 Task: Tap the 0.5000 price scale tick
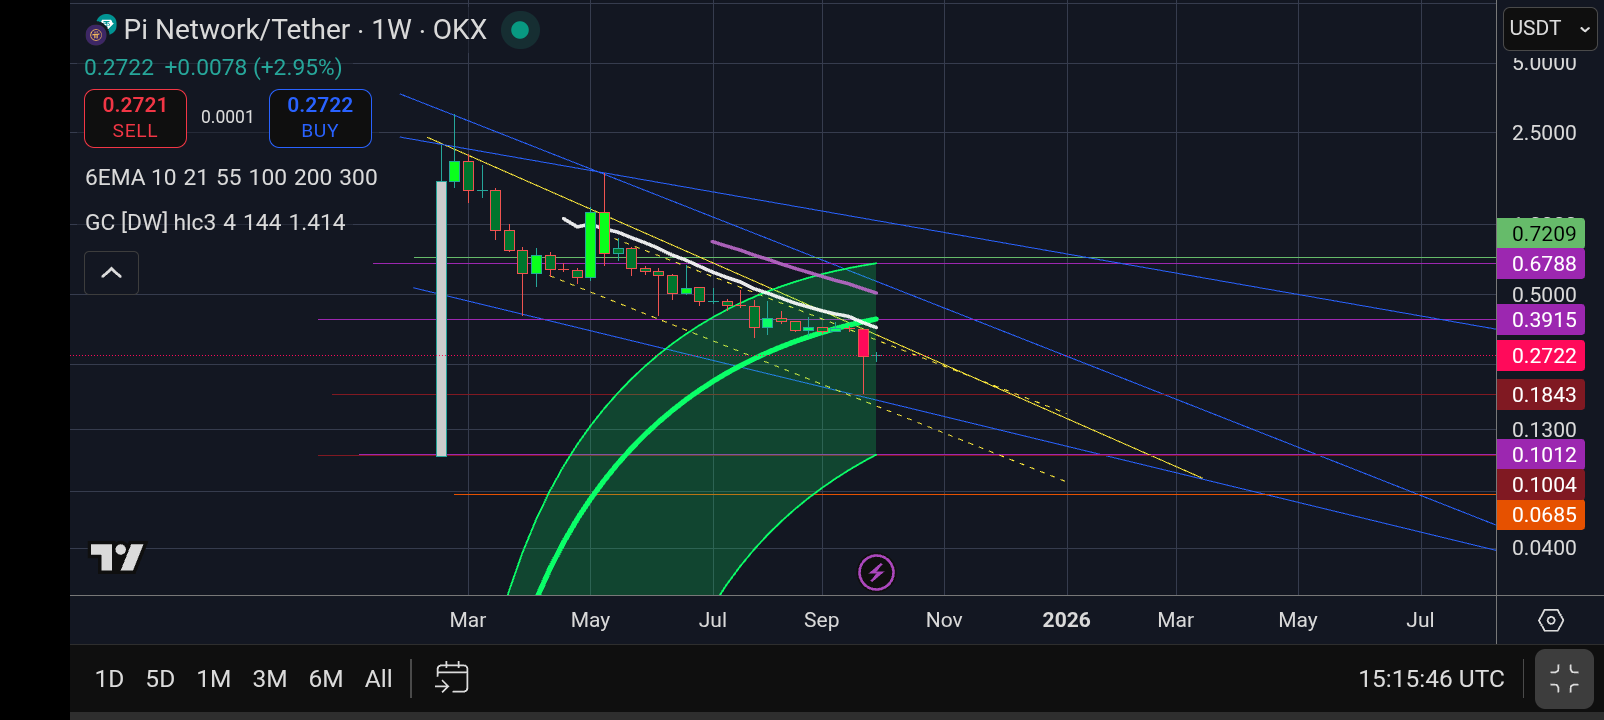pyautogui.click(x=1544, y=294)
